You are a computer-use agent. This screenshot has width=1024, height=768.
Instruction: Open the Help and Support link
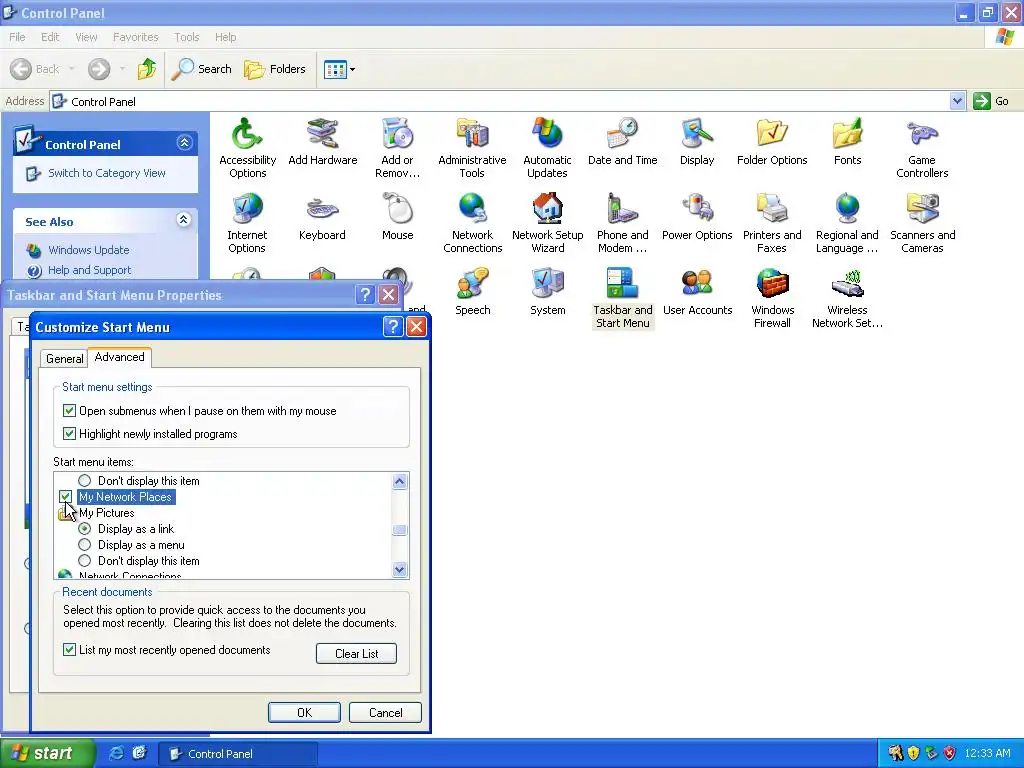pos(89,270)
